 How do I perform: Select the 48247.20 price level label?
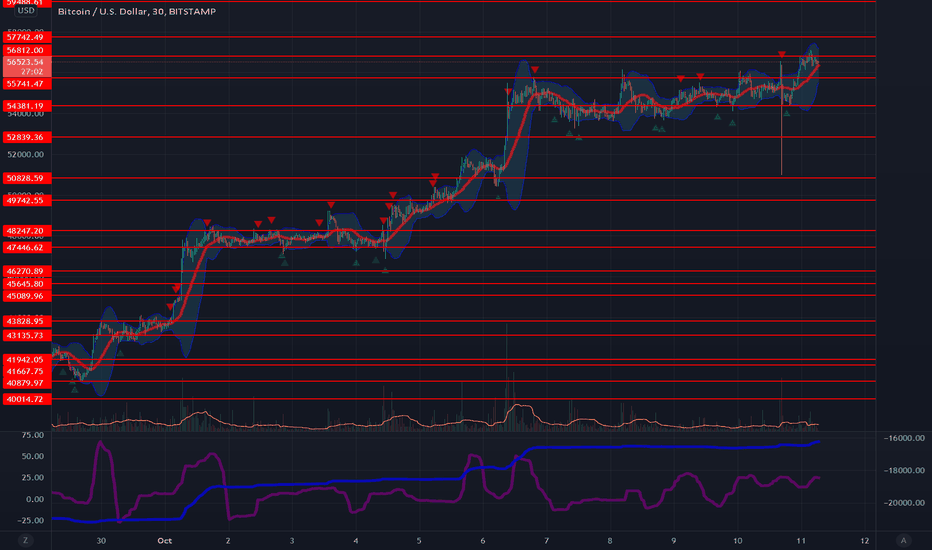click(x=27, y=231)
